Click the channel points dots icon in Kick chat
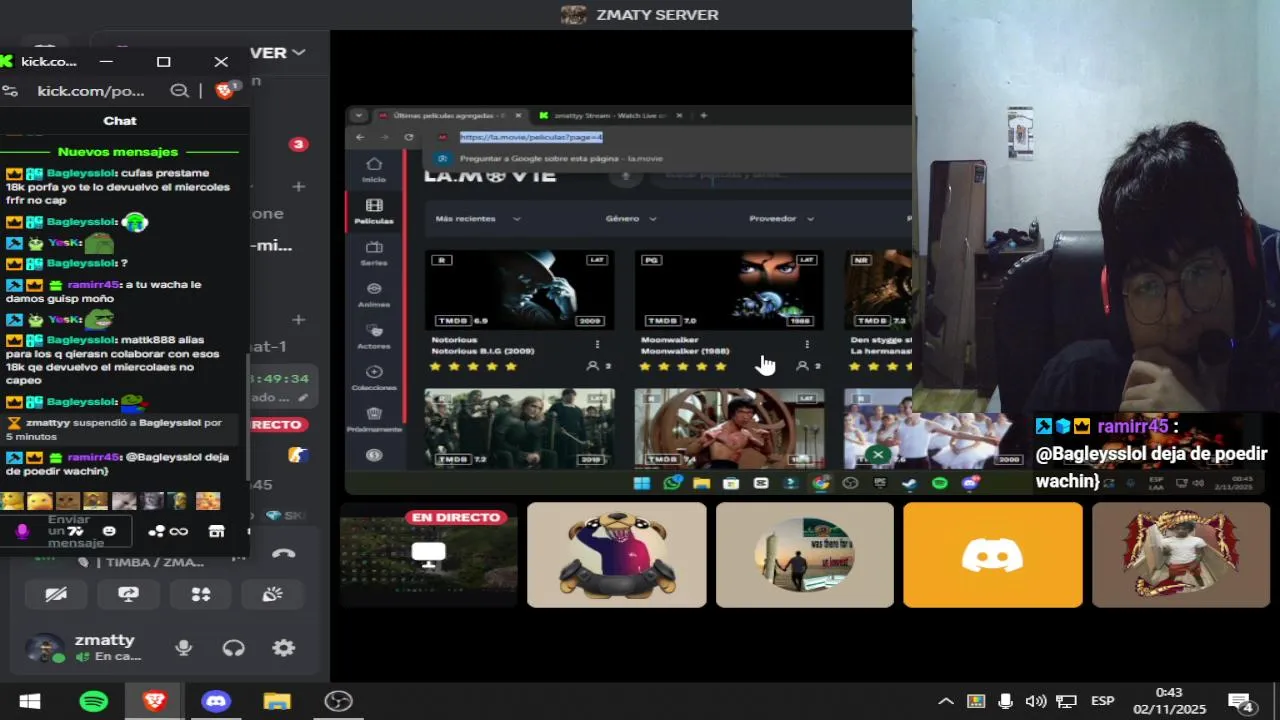 [157, 531]
